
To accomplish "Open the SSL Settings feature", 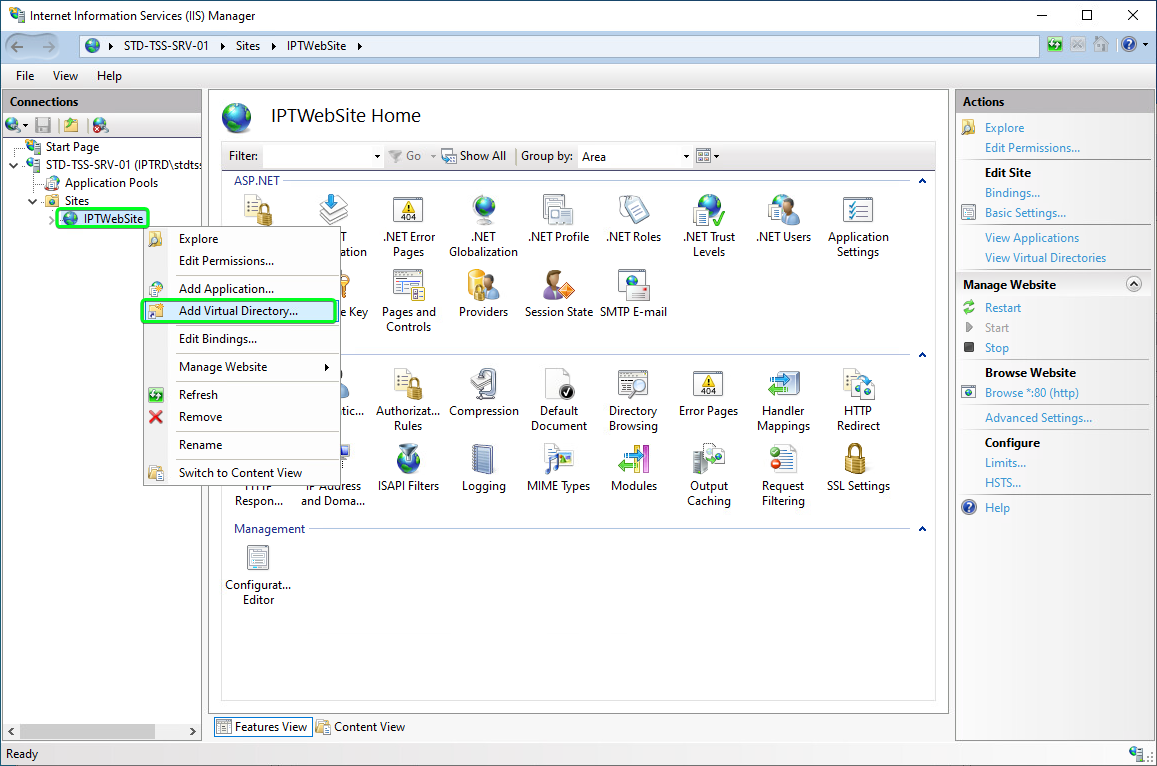I will point(858,469).
